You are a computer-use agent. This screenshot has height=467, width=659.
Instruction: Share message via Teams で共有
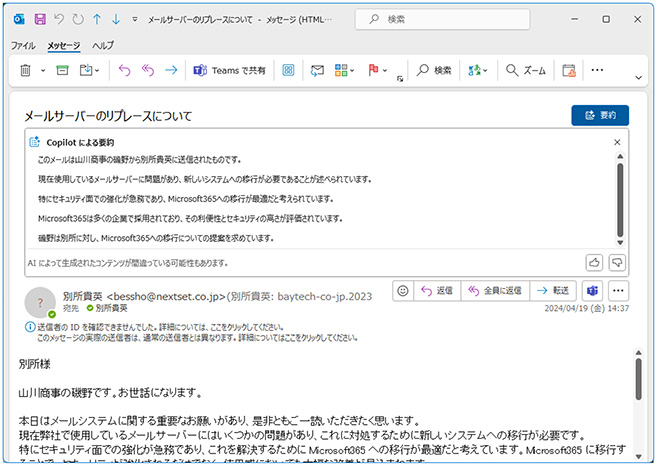coord(229,70)
